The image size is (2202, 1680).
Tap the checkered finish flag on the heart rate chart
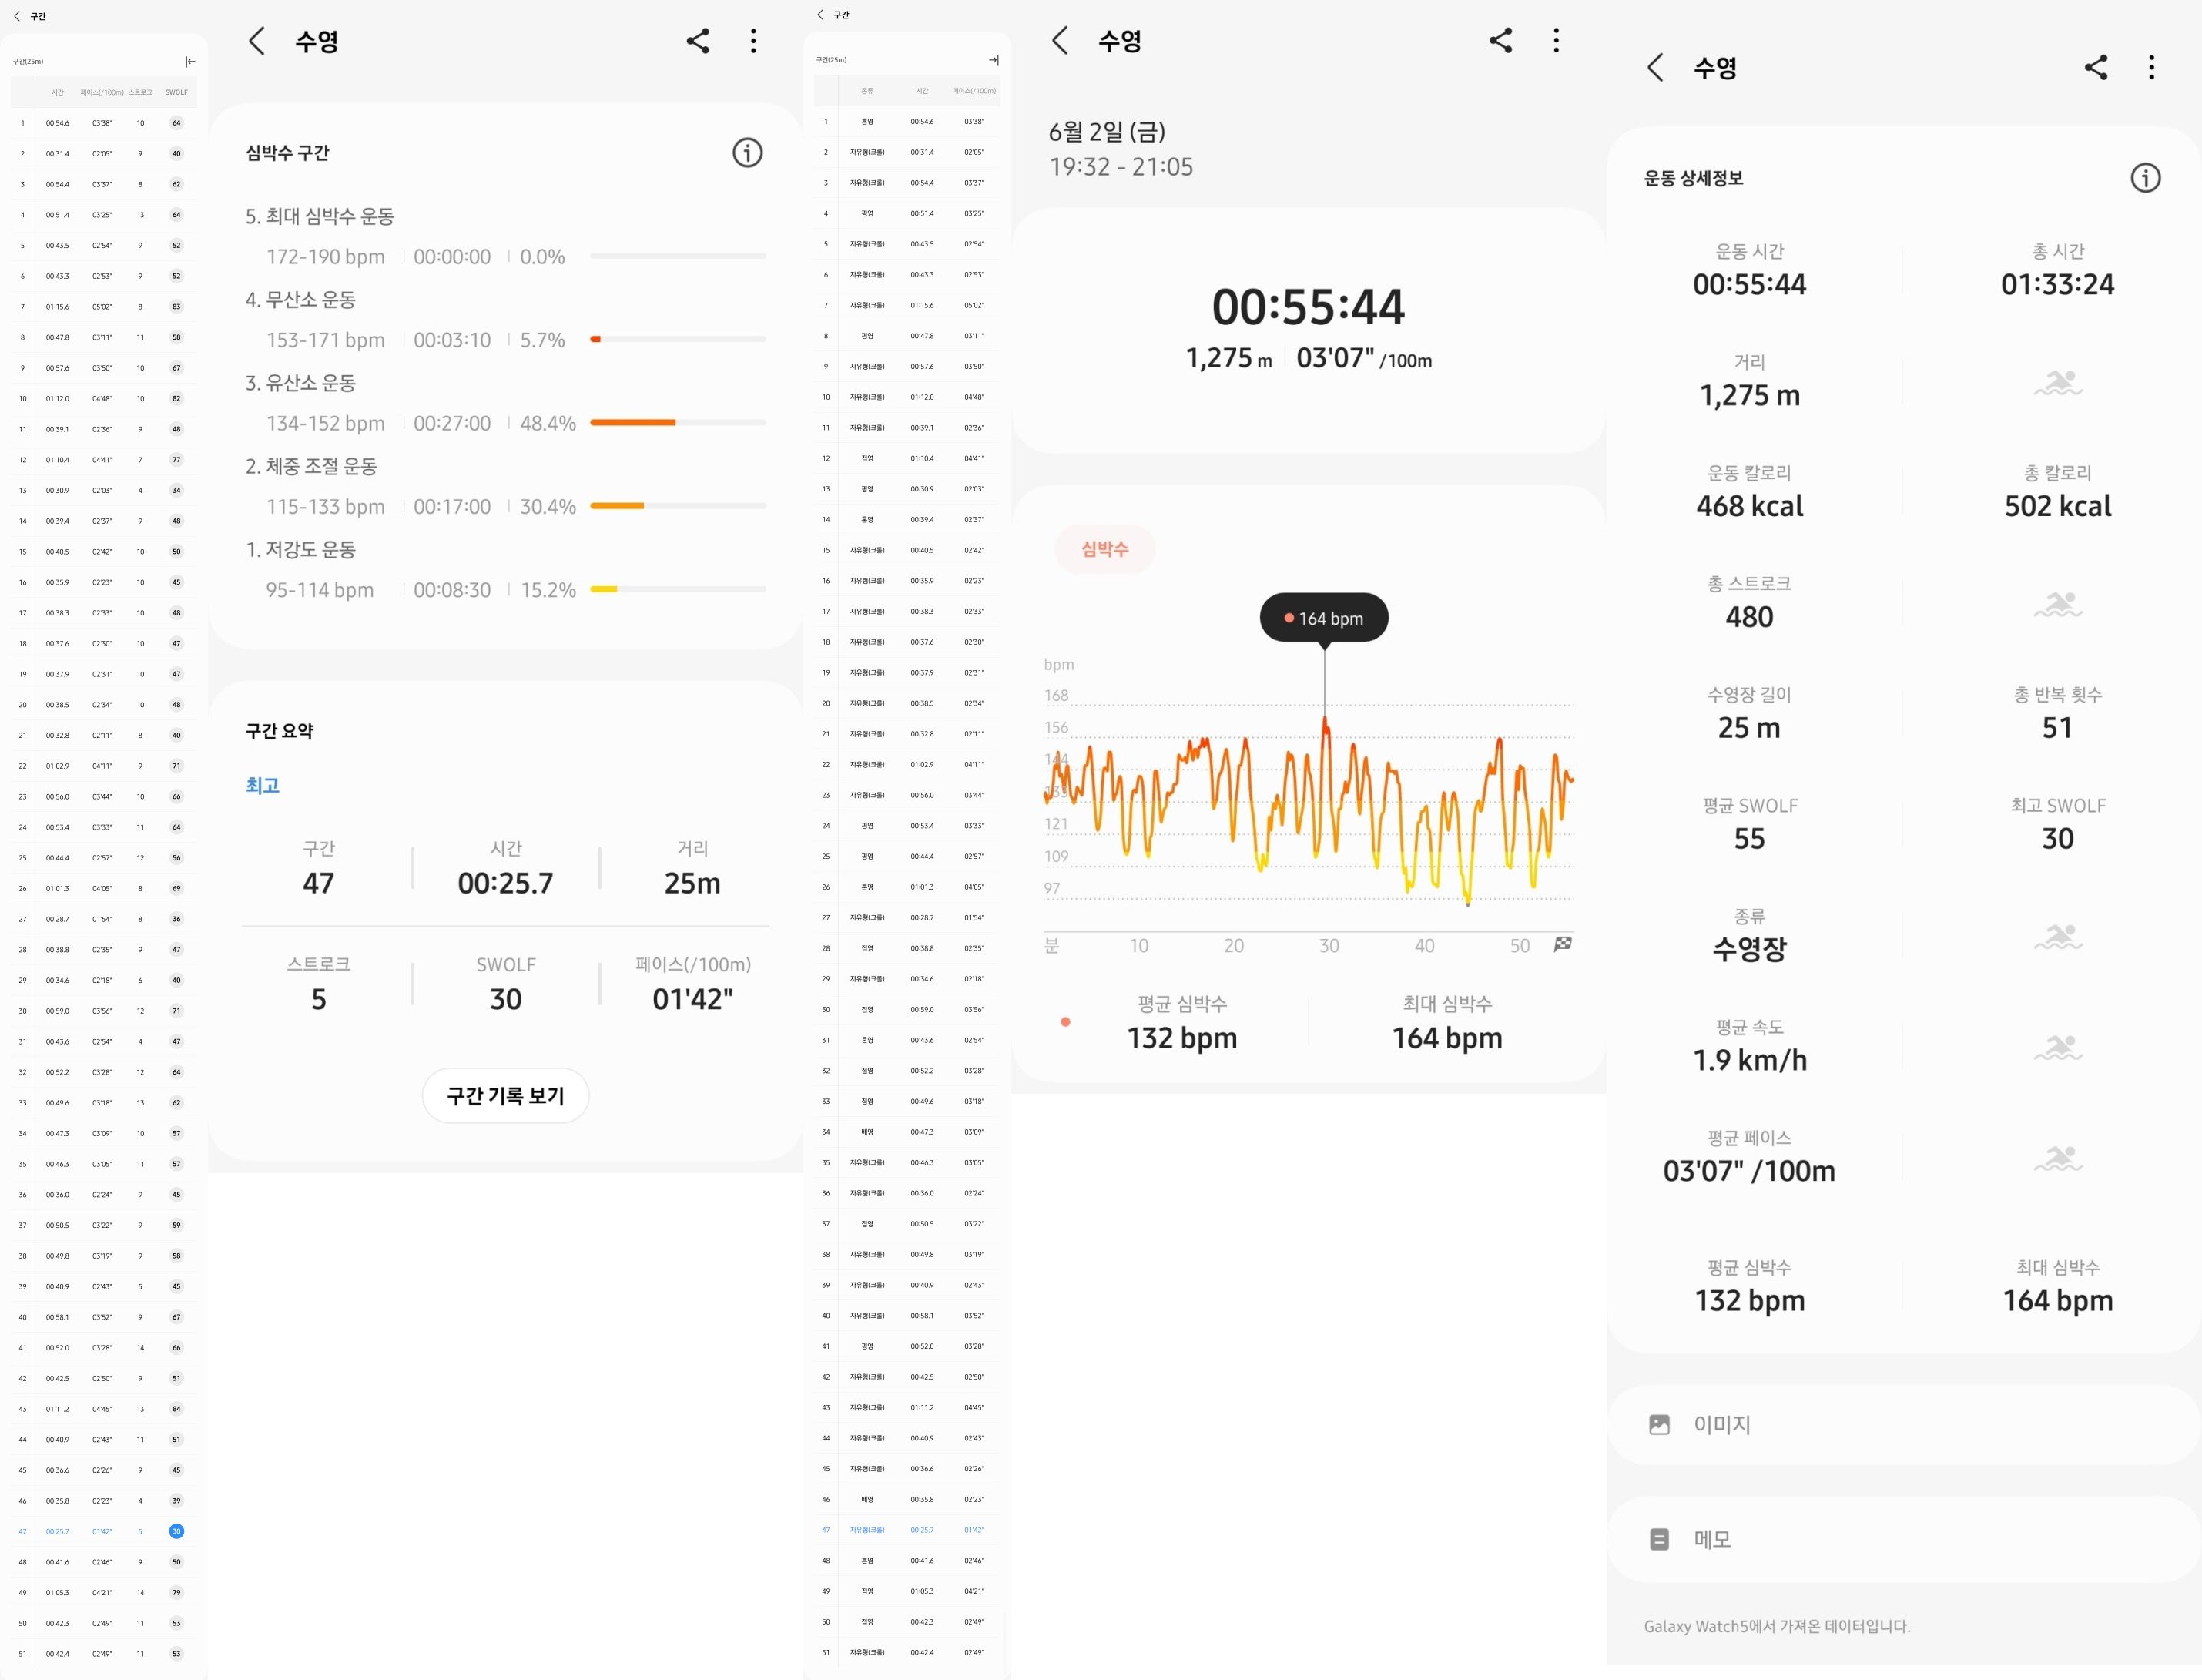(x=1562, y=944)
